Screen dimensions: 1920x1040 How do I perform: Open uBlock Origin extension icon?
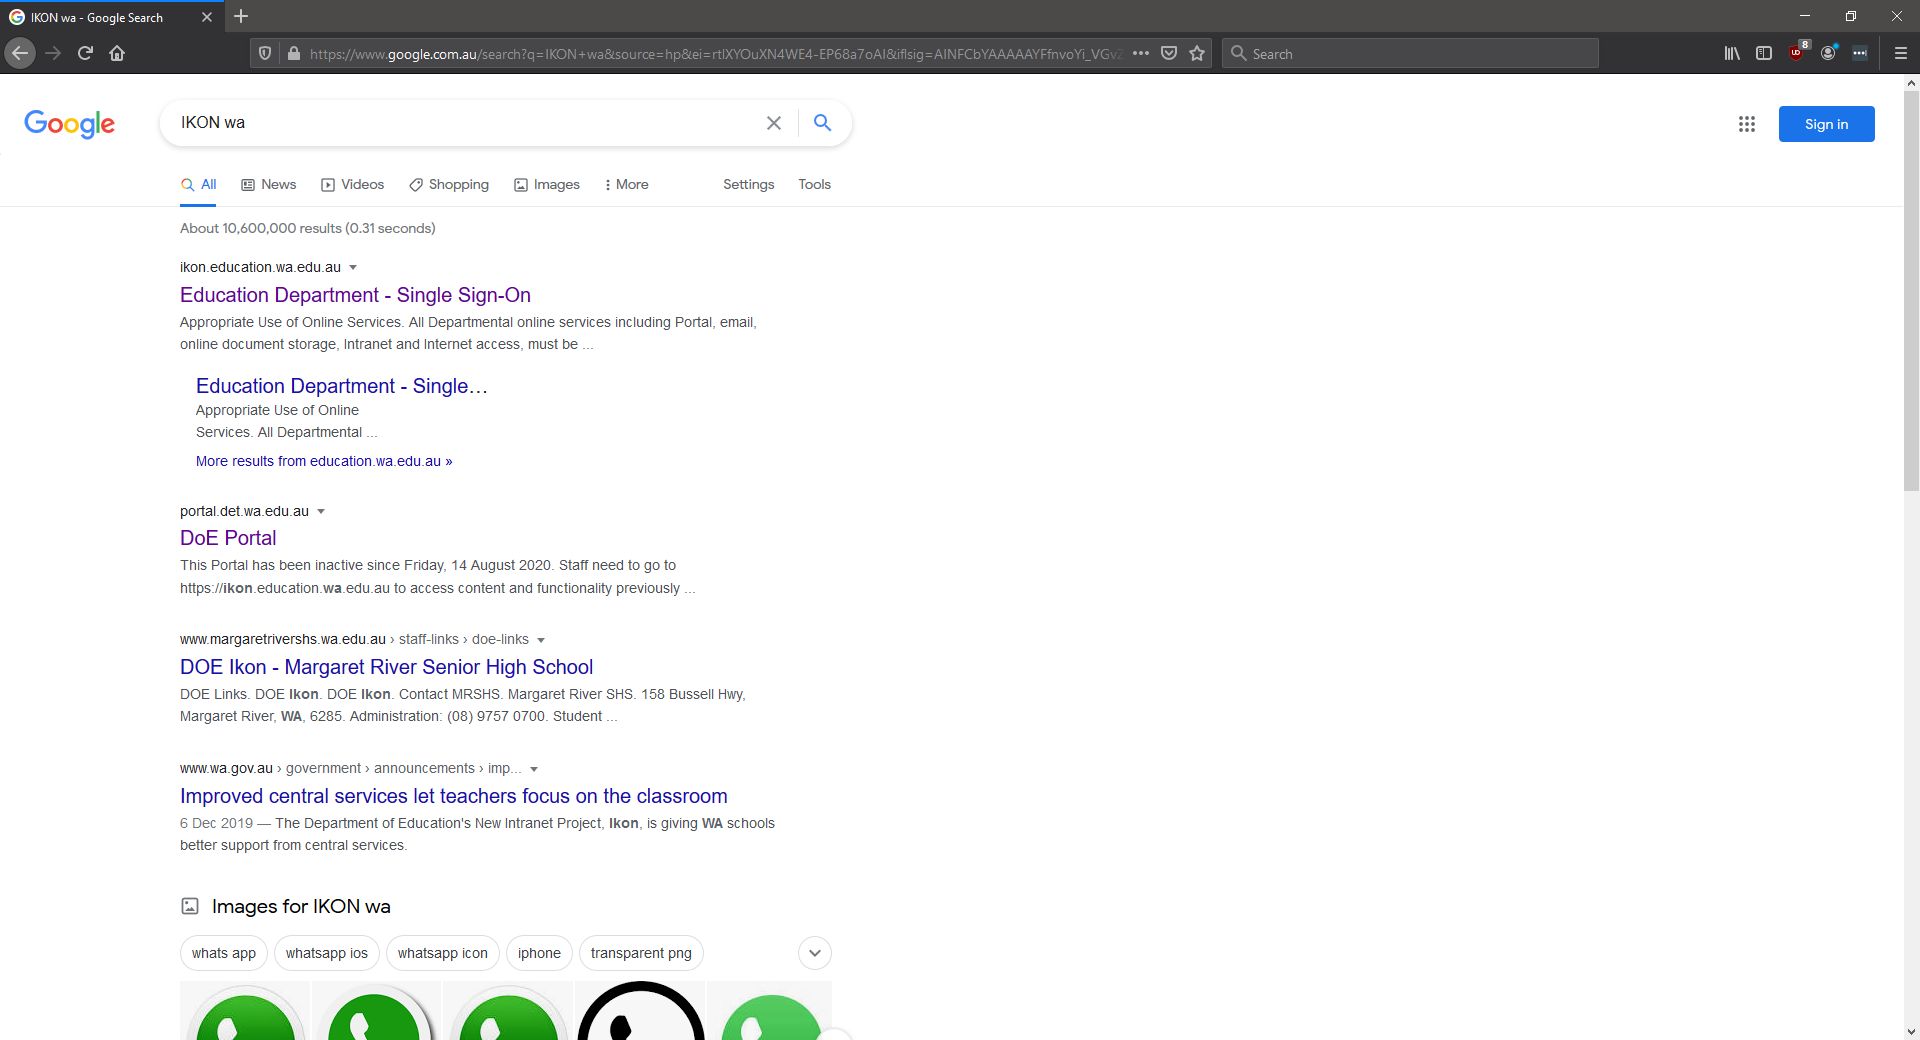(1797, 53)
